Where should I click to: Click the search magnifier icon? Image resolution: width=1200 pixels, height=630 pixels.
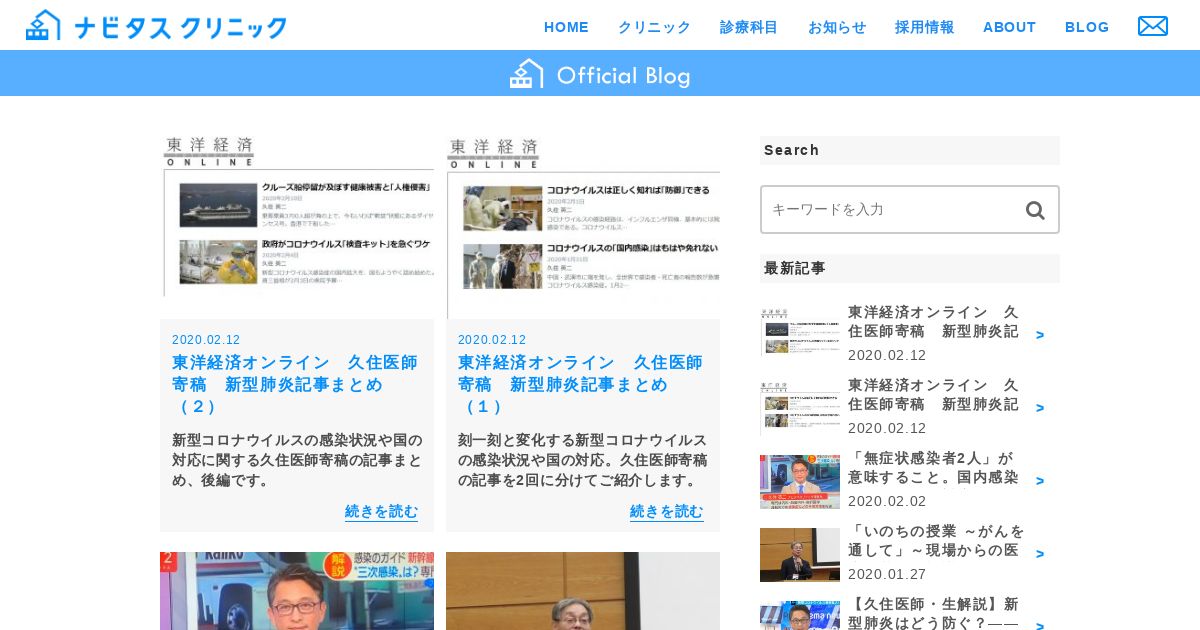coord(1035,210)
